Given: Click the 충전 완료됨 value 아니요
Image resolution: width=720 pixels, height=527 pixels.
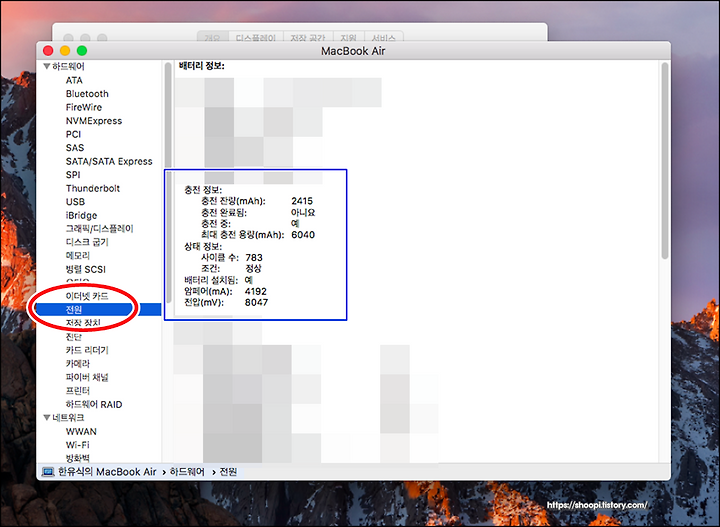Looking at the screenshot, I should pyautogui.click(x=303, y=213).
